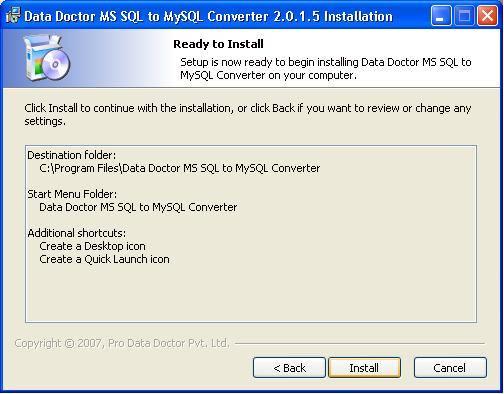This screenshot has width=504, height=394.
Task: Click the disabled maximize button
Action: click(464, 16)
